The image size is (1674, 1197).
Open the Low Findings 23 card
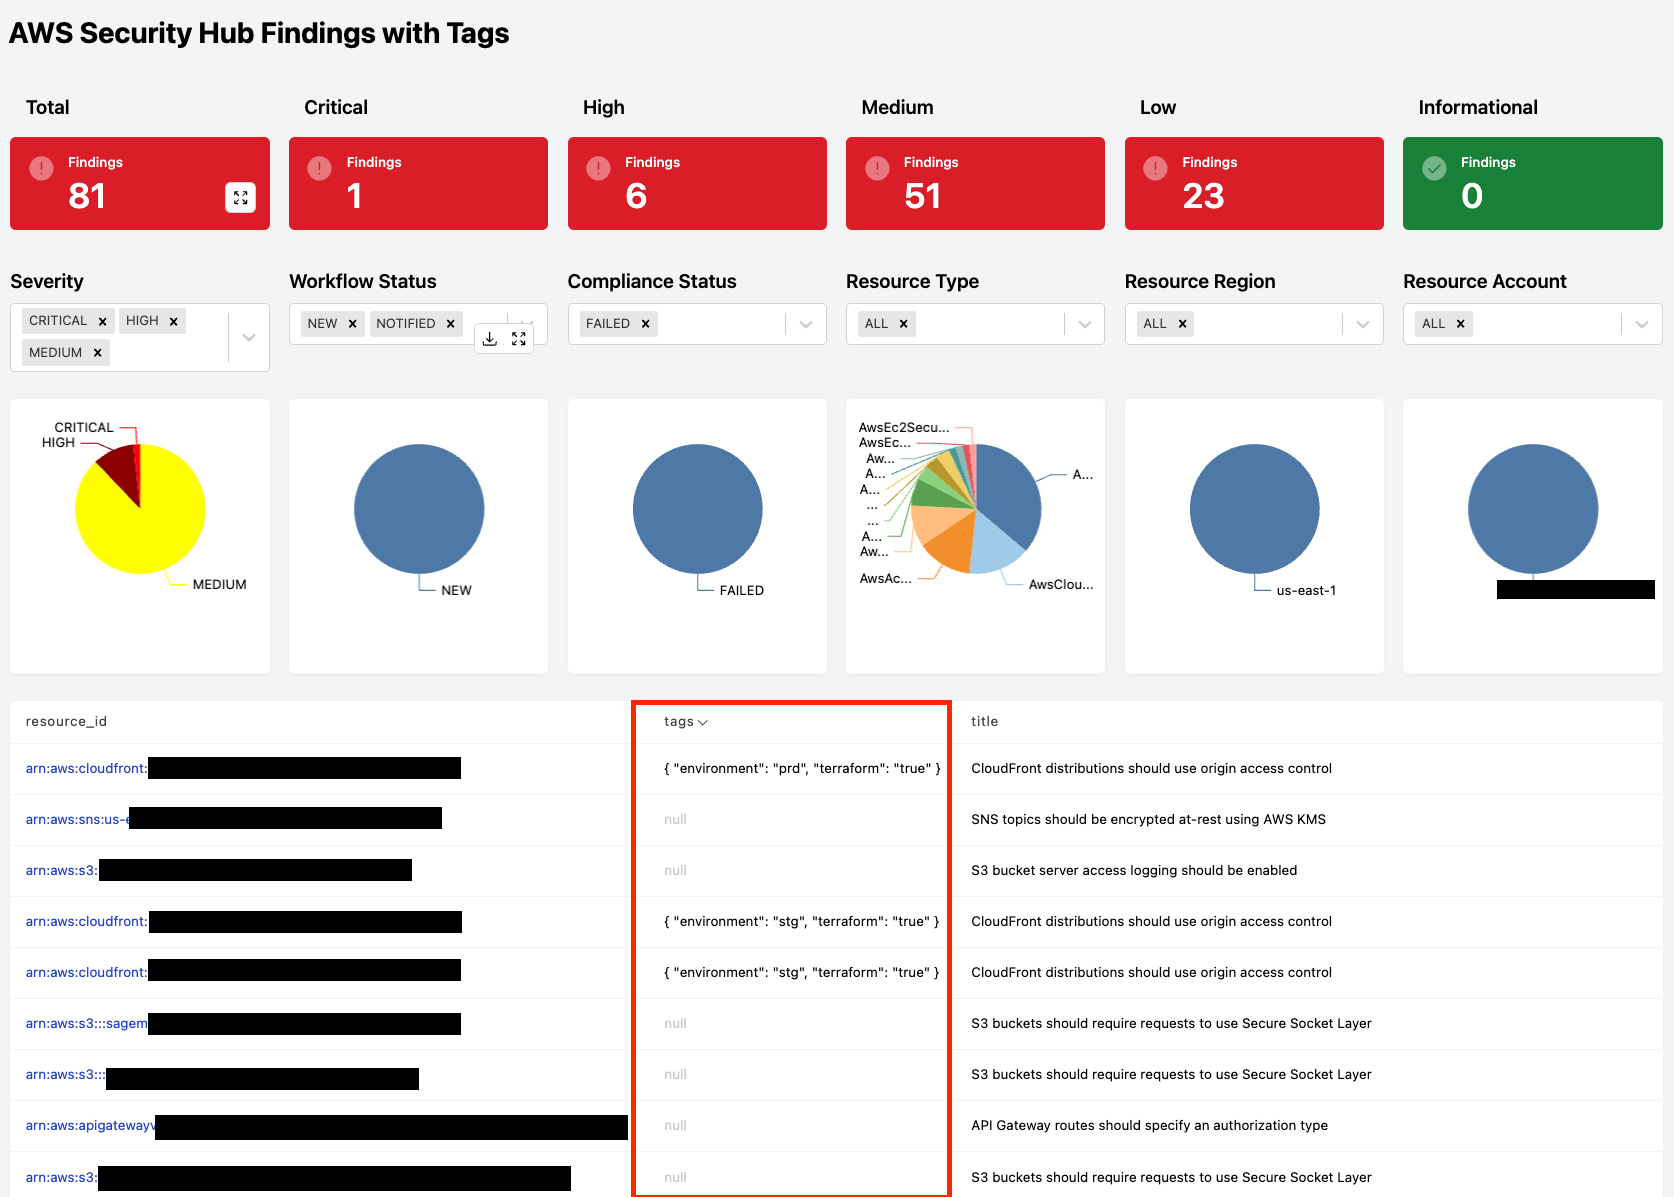coord(1254,184)
